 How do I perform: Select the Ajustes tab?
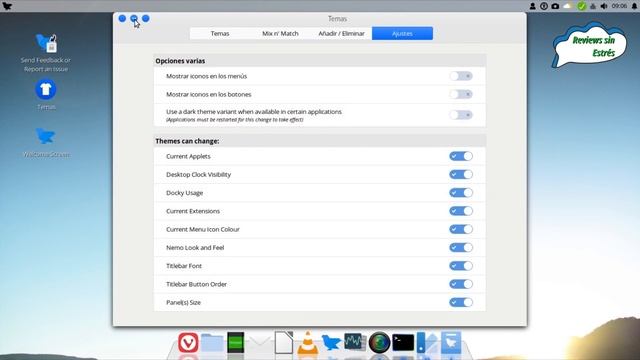(x=402, y=33)
